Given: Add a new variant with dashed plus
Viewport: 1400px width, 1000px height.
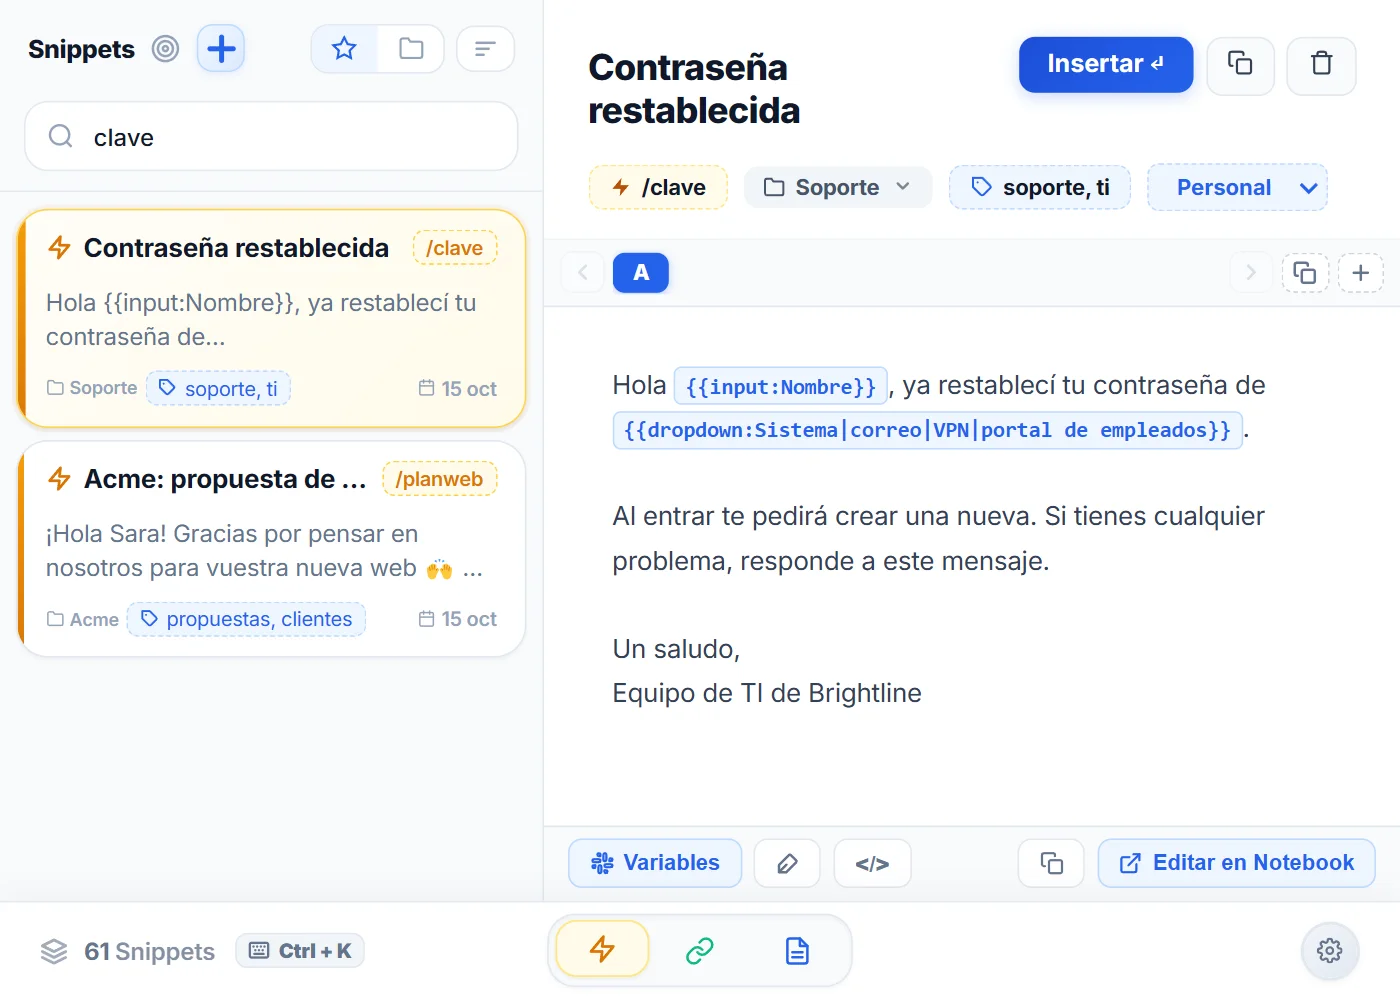Looking at the screenshot, I should point(1360,272).
